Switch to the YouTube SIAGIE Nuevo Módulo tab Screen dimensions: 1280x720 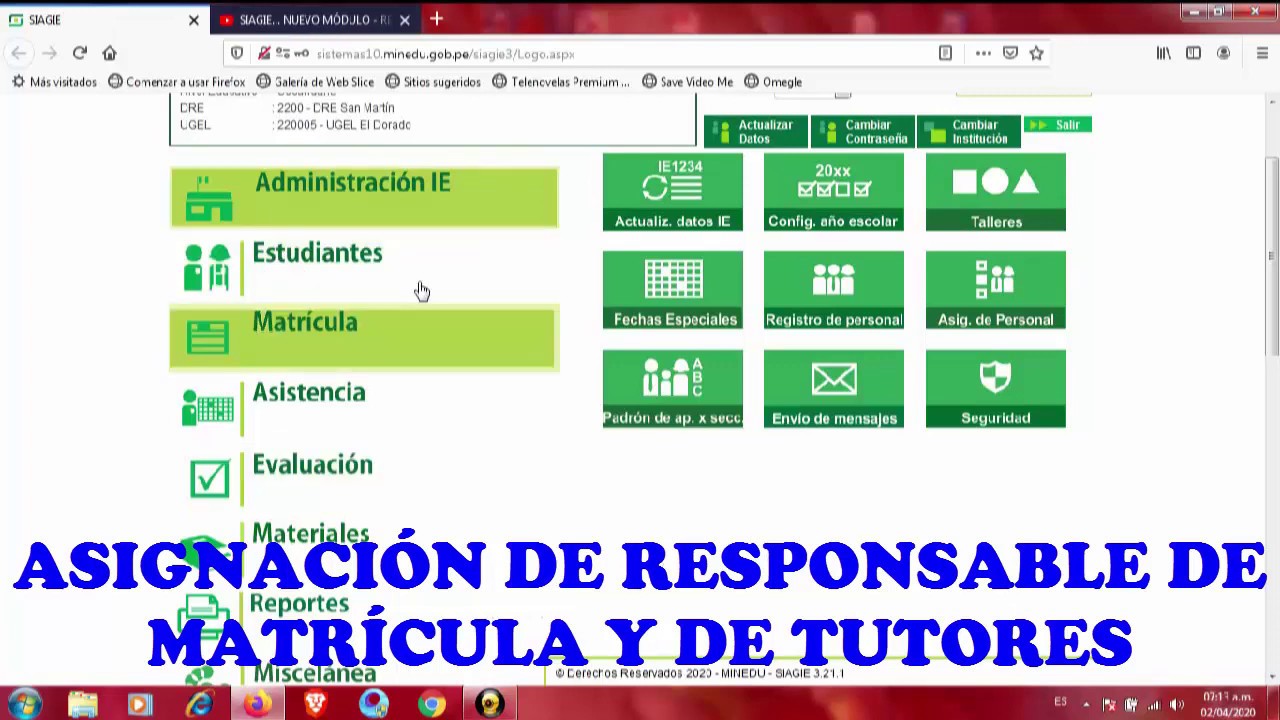coord(313,20)
